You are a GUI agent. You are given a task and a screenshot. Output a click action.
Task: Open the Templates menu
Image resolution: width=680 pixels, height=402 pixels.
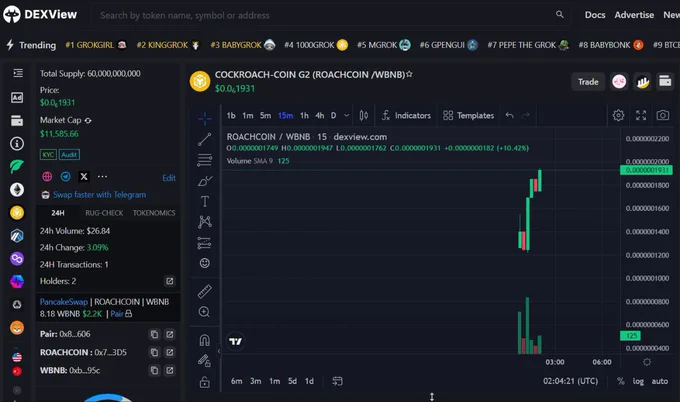click(468, 115)
